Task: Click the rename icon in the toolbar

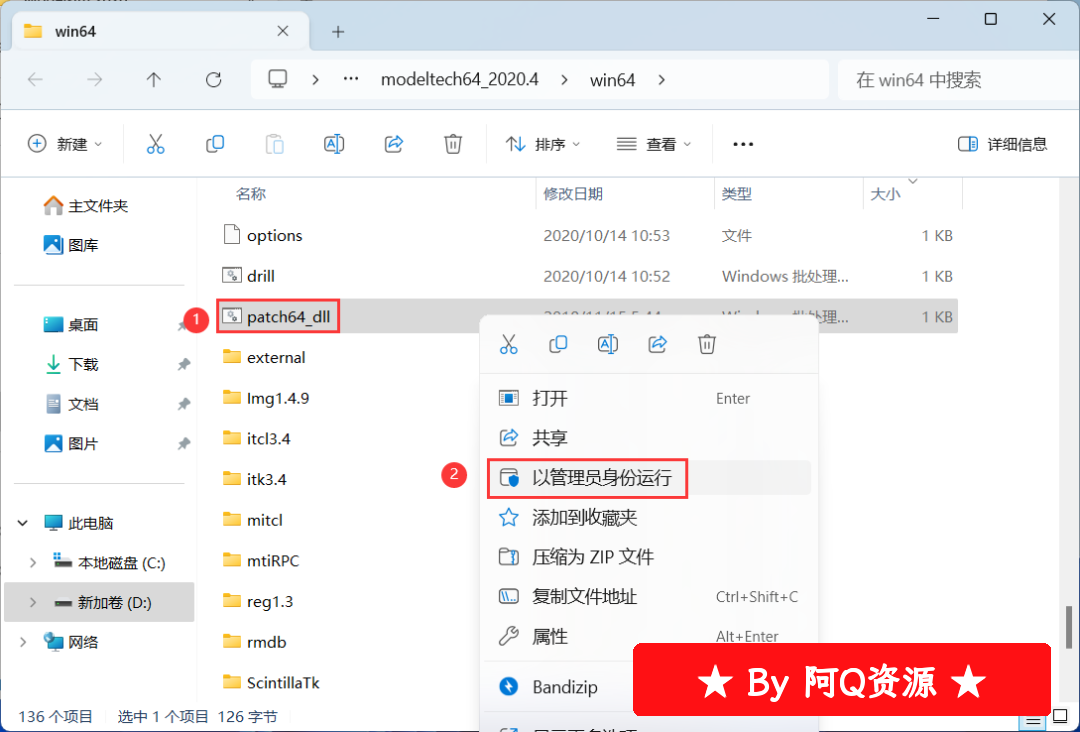Action: pyautogui.click(x=334, y=144)
